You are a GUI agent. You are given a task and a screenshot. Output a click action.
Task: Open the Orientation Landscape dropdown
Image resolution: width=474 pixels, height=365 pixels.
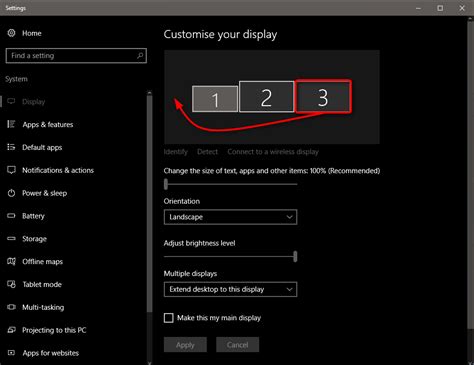pyautogui.click(x=230, y=217)
